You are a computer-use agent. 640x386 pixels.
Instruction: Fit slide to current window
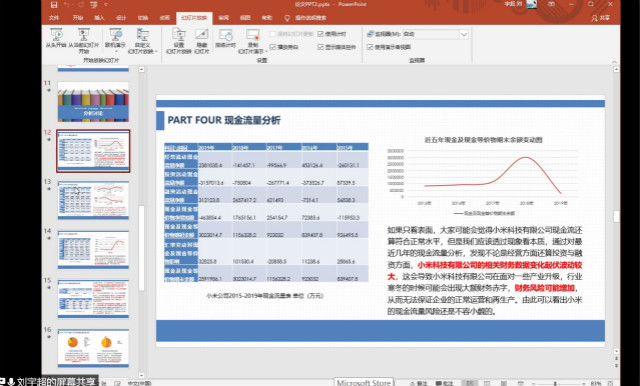click(x=611, y=383)
